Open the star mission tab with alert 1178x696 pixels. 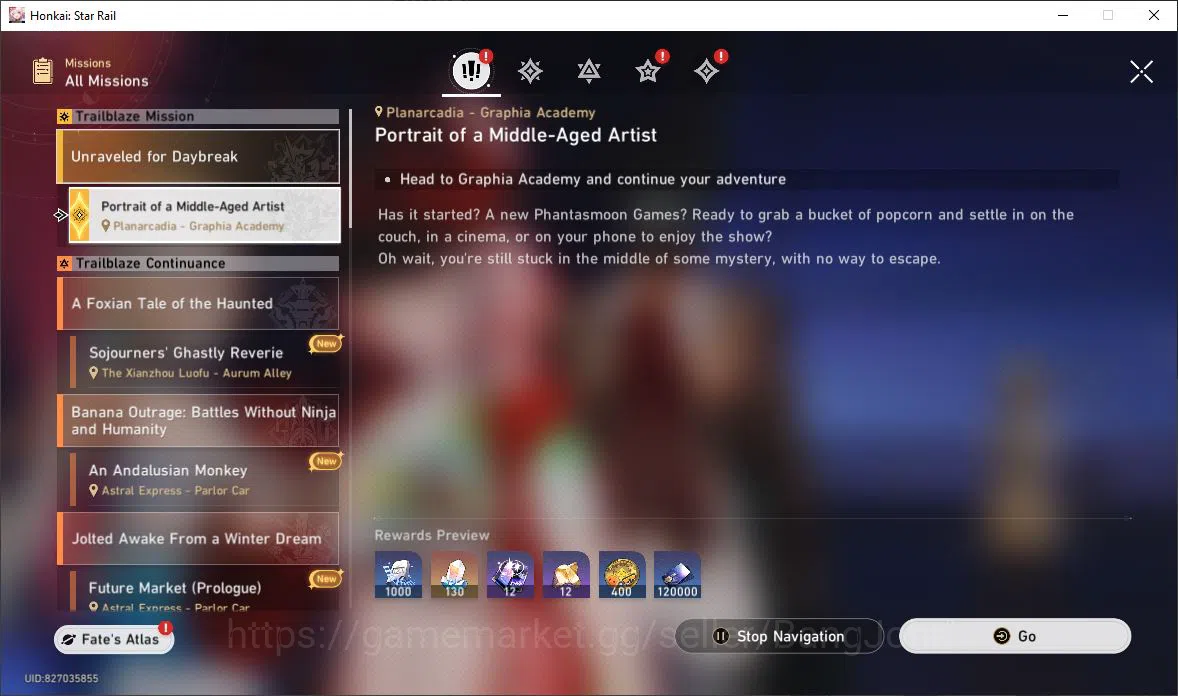(x=648, y=71)
